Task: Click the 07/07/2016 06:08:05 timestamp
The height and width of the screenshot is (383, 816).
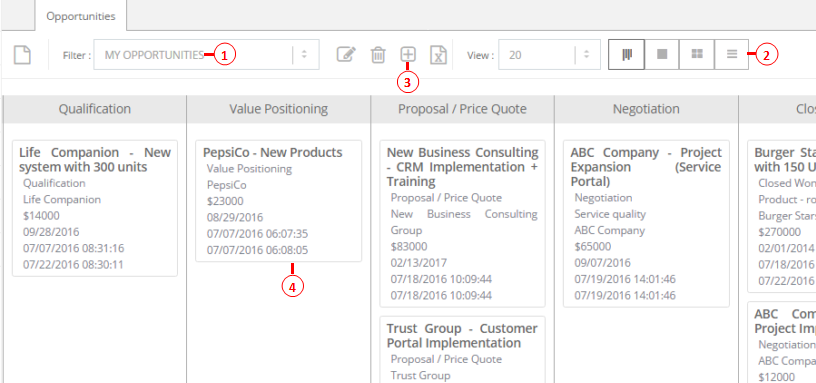Action: point(257,250)
